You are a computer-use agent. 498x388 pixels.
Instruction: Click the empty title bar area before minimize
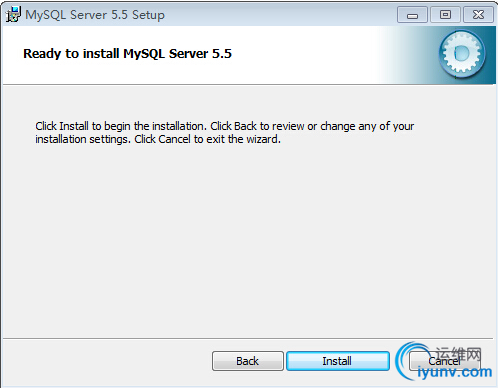(x=280, y=15)
